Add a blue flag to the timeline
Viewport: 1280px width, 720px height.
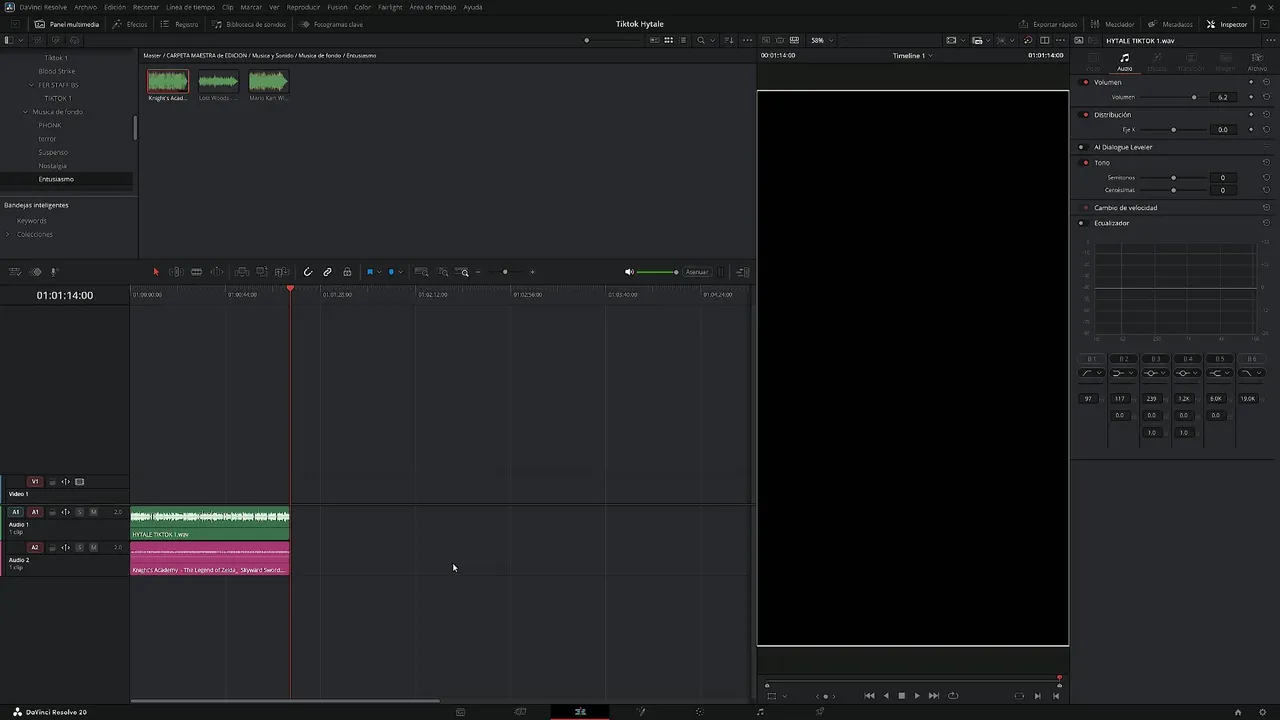(370, 272)
